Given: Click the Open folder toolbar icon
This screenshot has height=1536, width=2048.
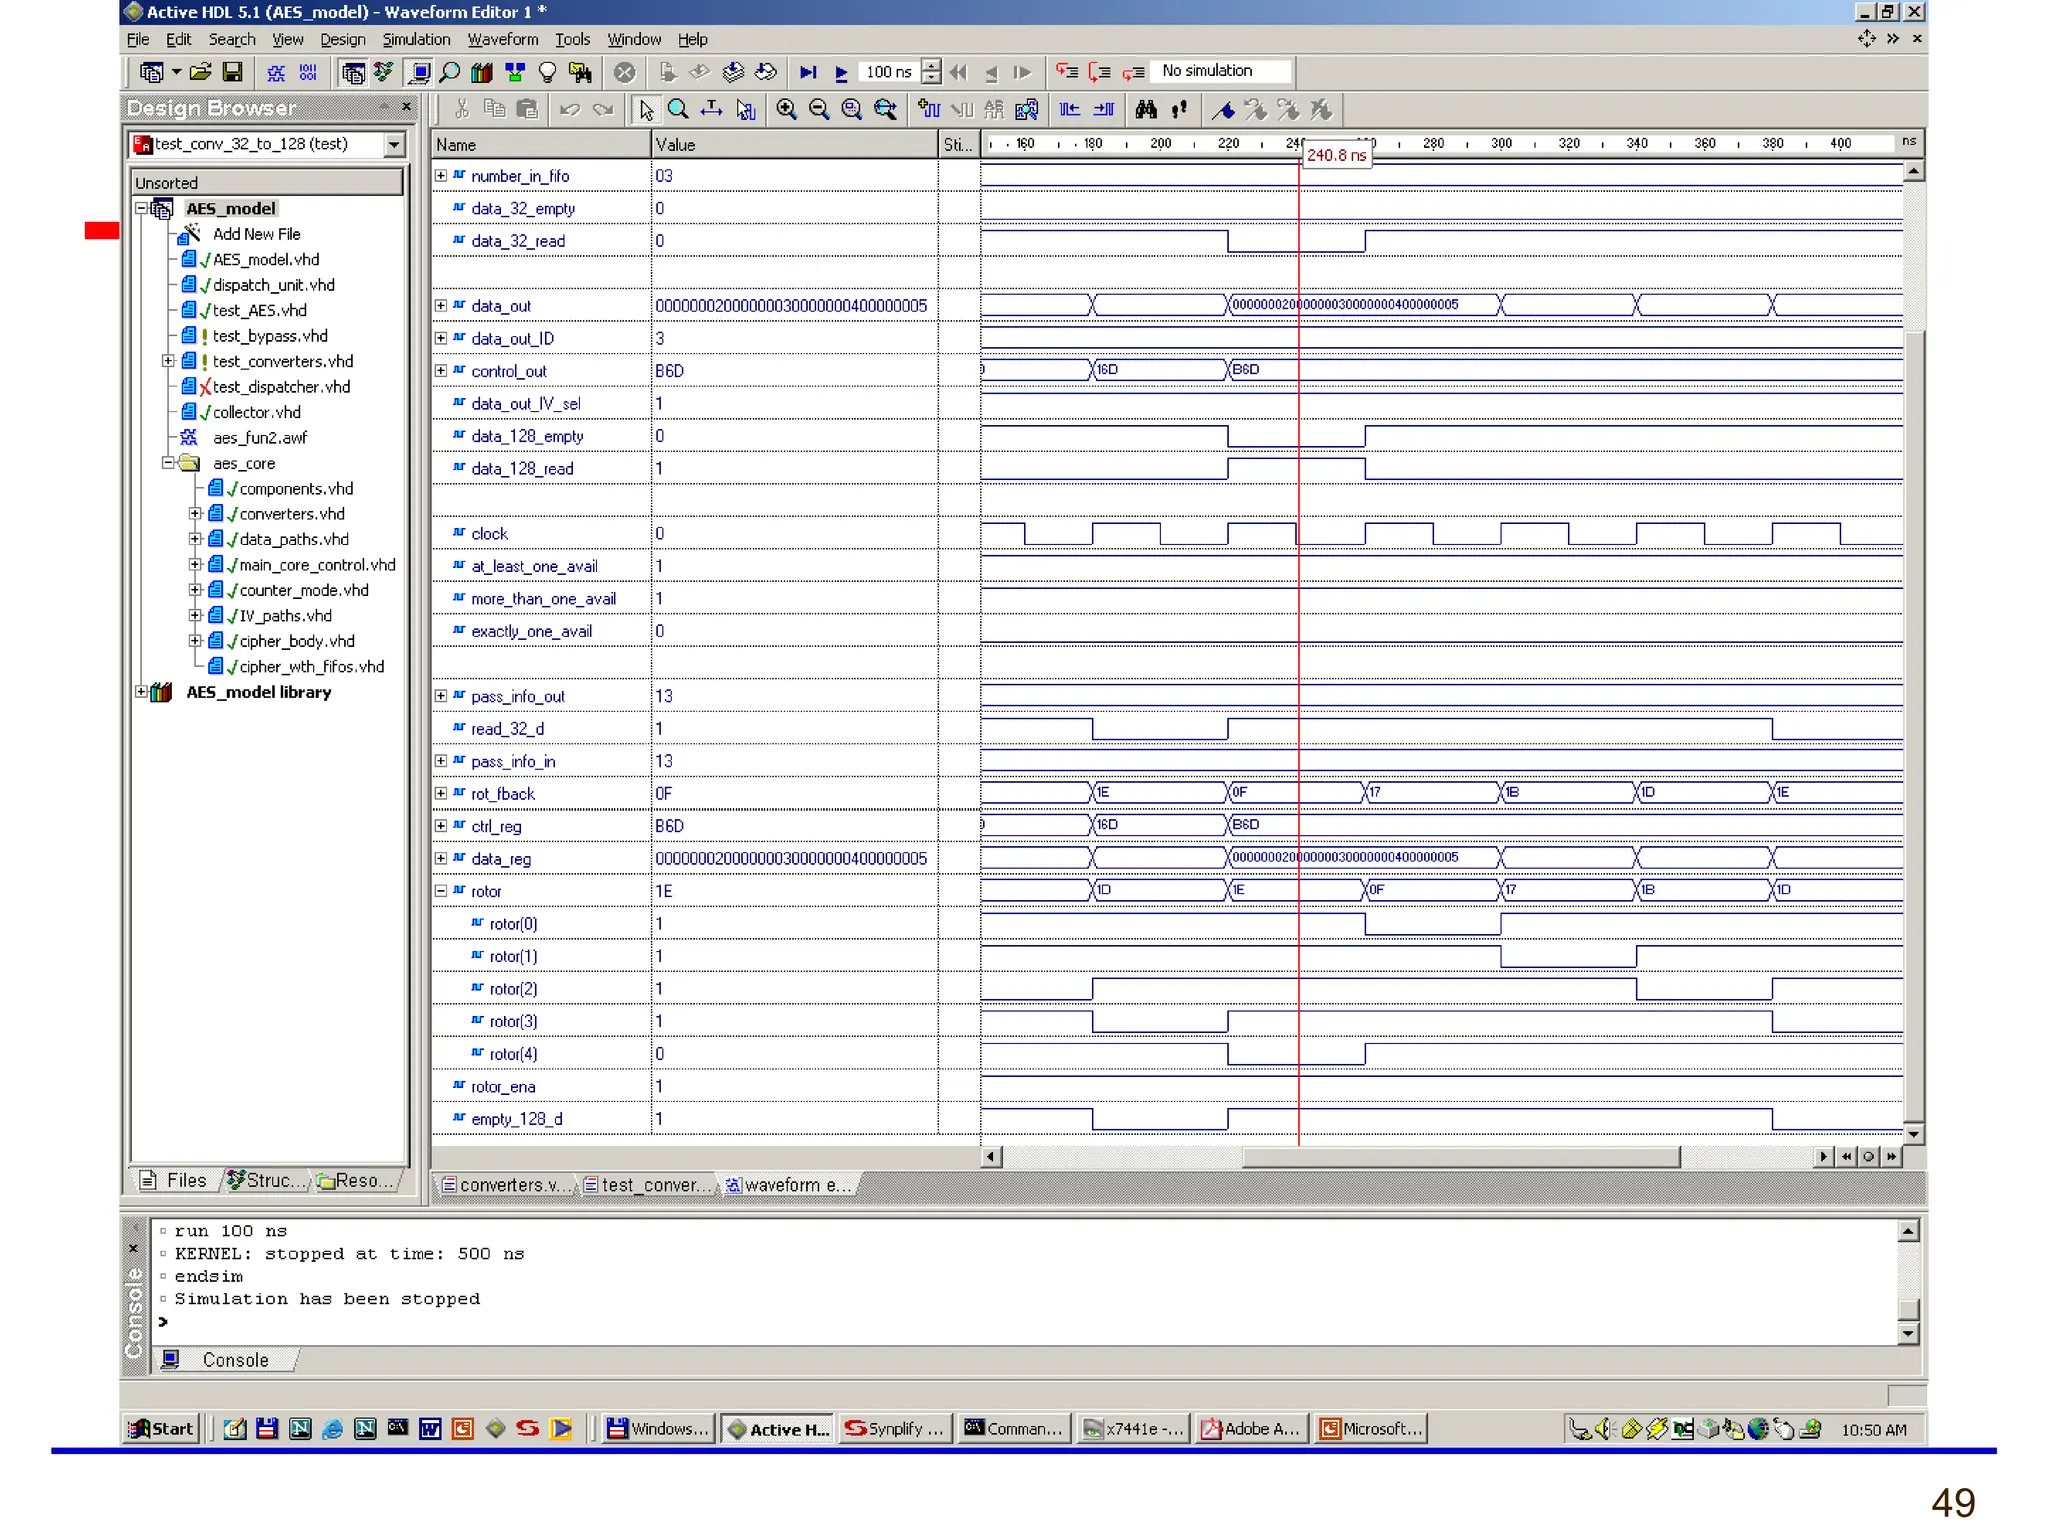Looking at the screenshot, I should 200,72.
